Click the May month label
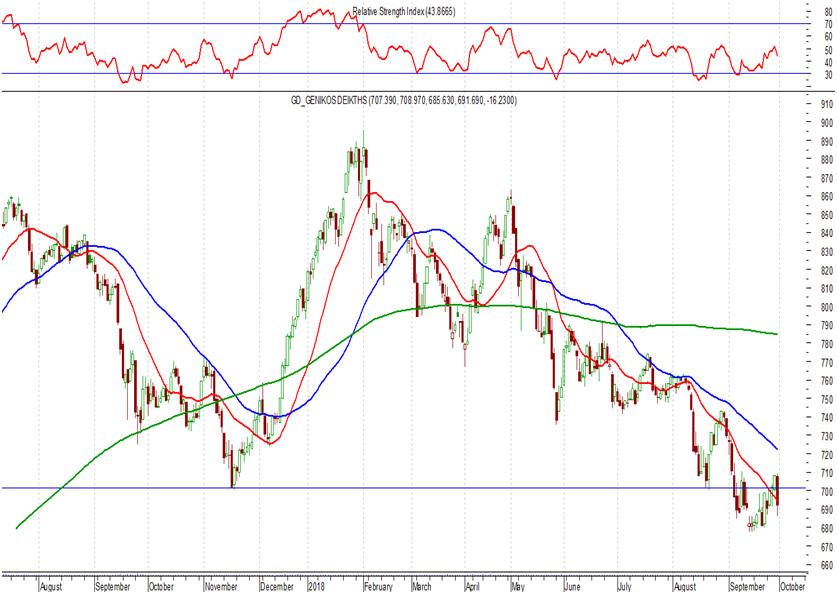The width and height of the screenshot is (837, 594). (x=517, y=586)
